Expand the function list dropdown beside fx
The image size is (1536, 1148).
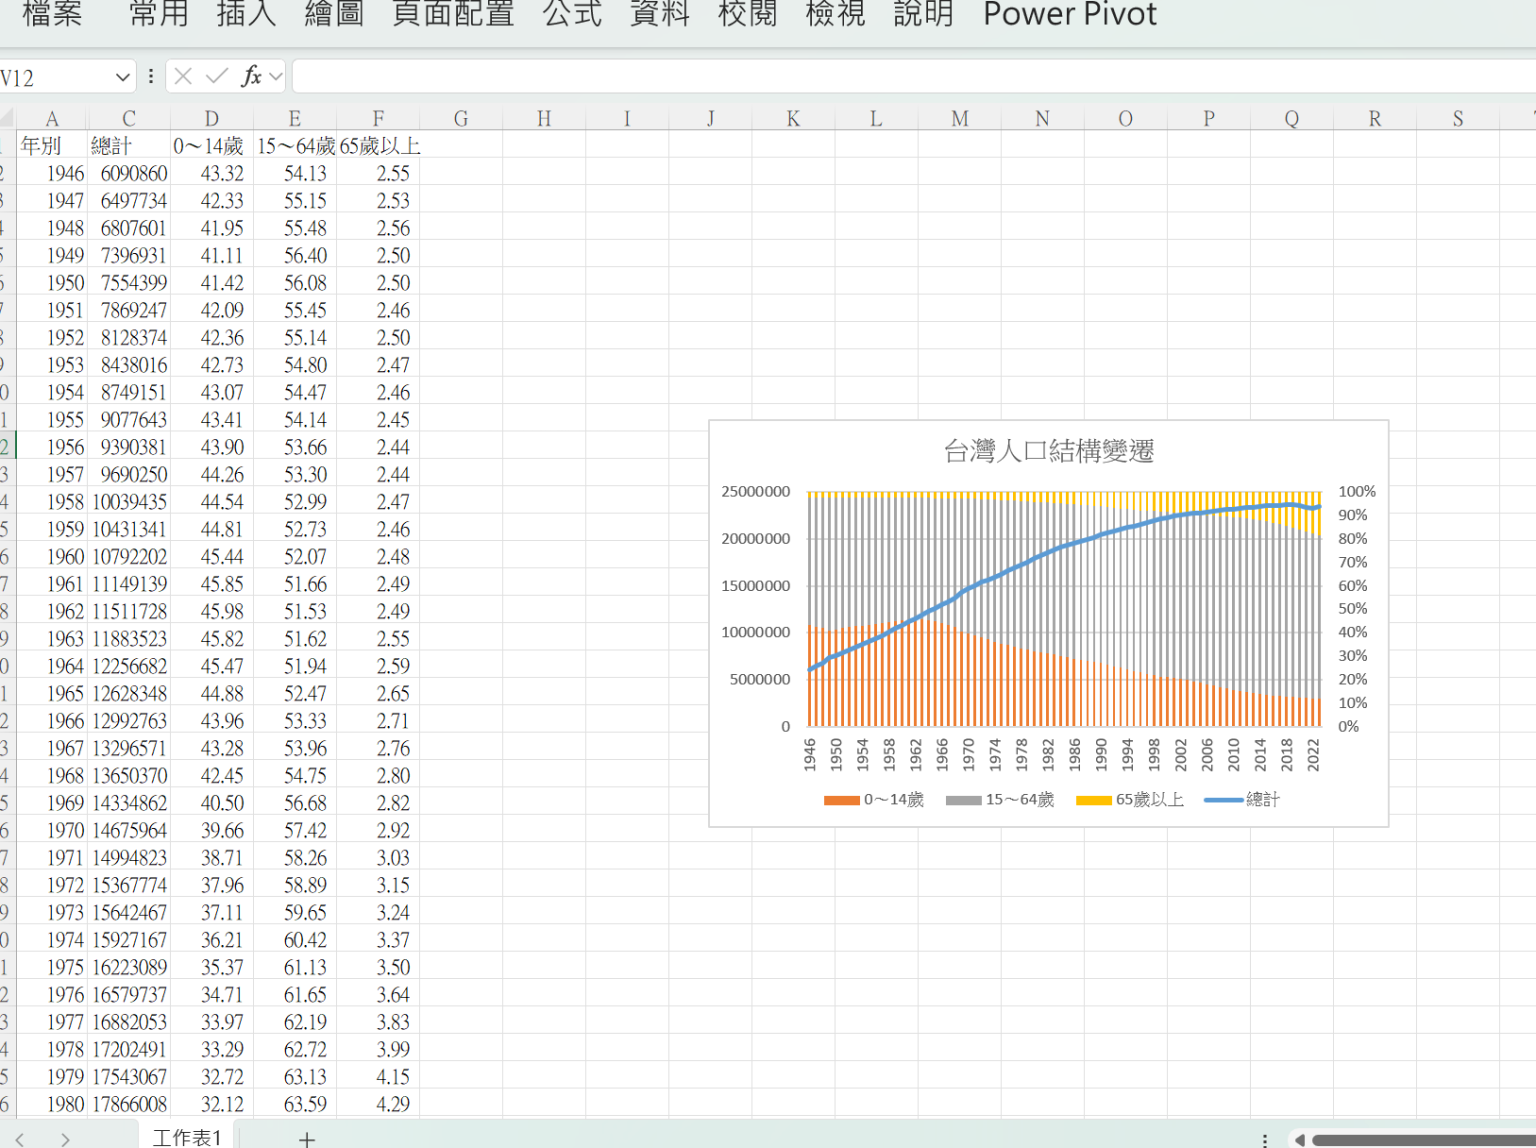[x=276, y=76]
